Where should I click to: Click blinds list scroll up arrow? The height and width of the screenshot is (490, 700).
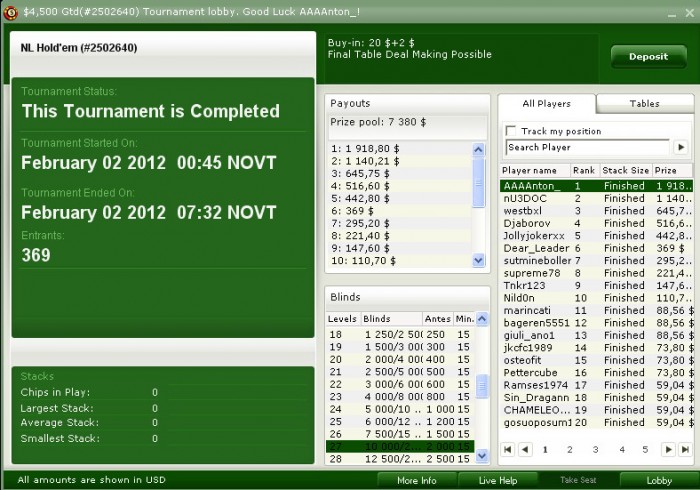(x=482, y=319)
